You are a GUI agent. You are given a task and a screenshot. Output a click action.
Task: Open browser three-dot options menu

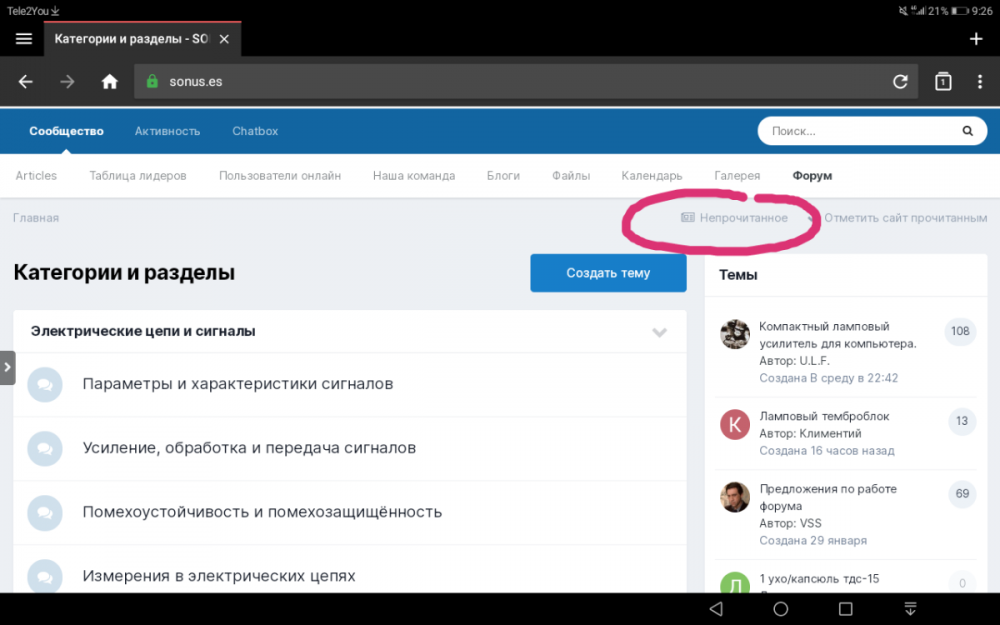click(979, 82)
